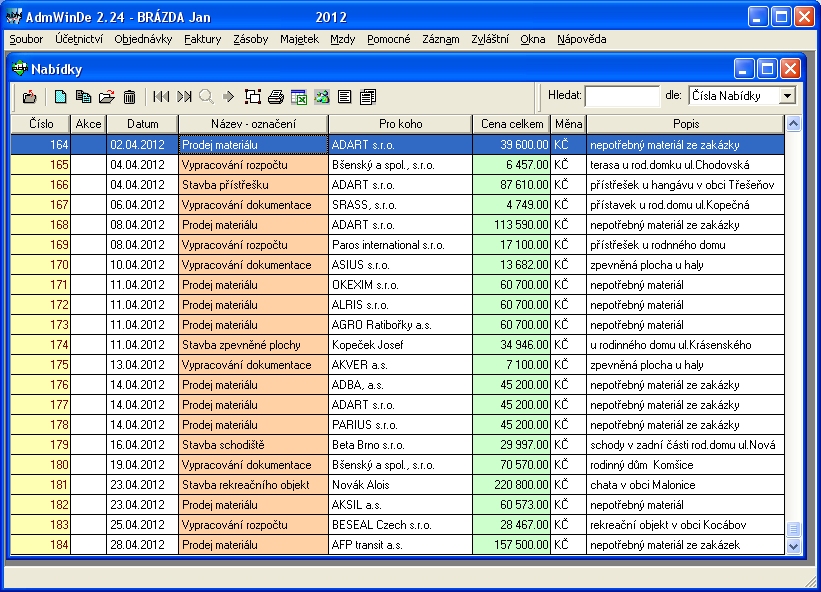Open the Objednávky menu

point(143,39)
